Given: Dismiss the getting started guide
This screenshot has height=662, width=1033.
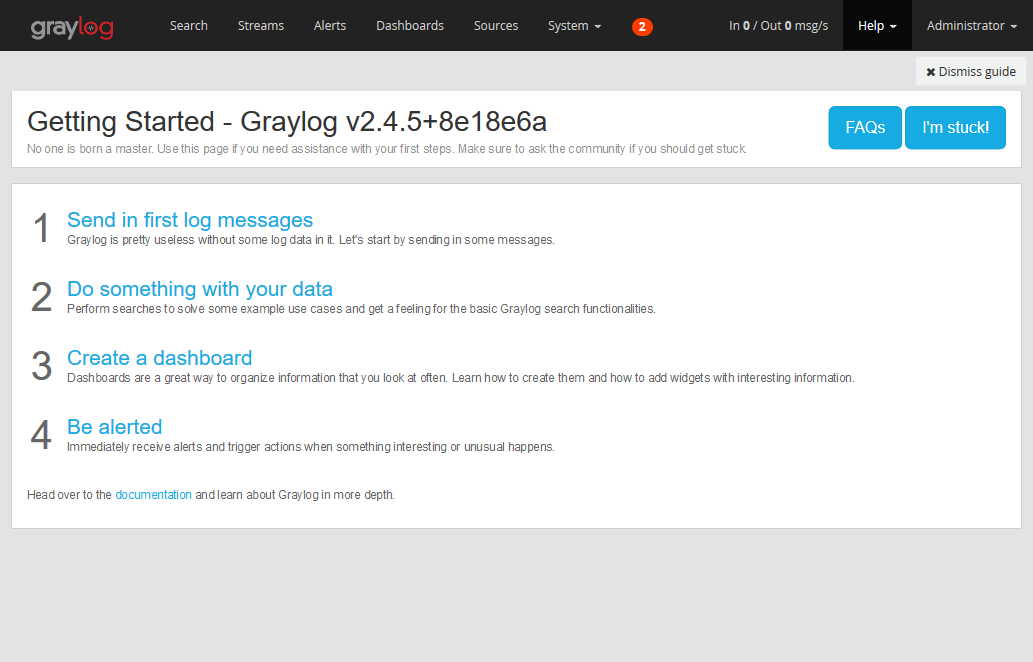Looking at the screenshot, I should tap(970, 71).
